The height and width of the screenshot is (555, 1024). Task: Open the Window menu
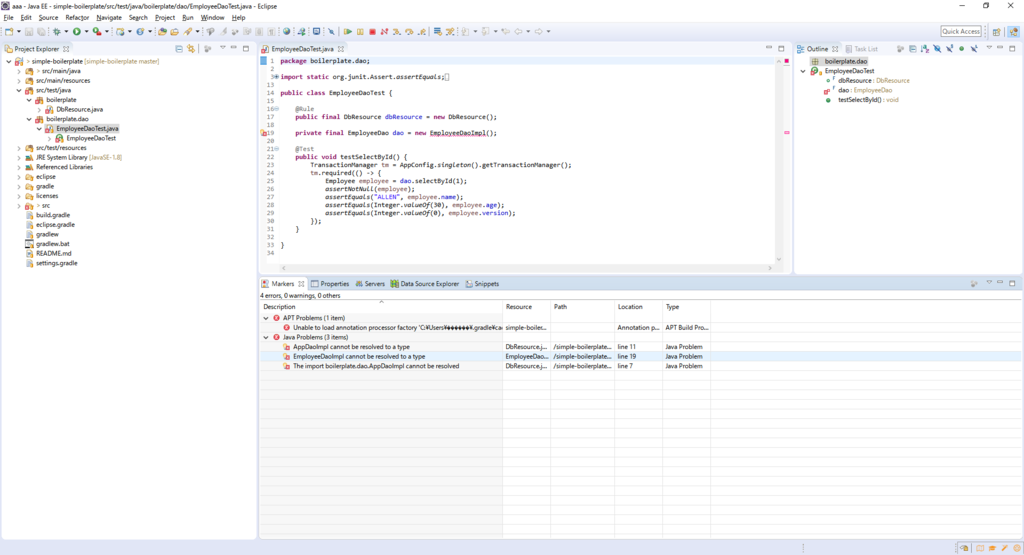pyautogui.click(x=212, y=18)
